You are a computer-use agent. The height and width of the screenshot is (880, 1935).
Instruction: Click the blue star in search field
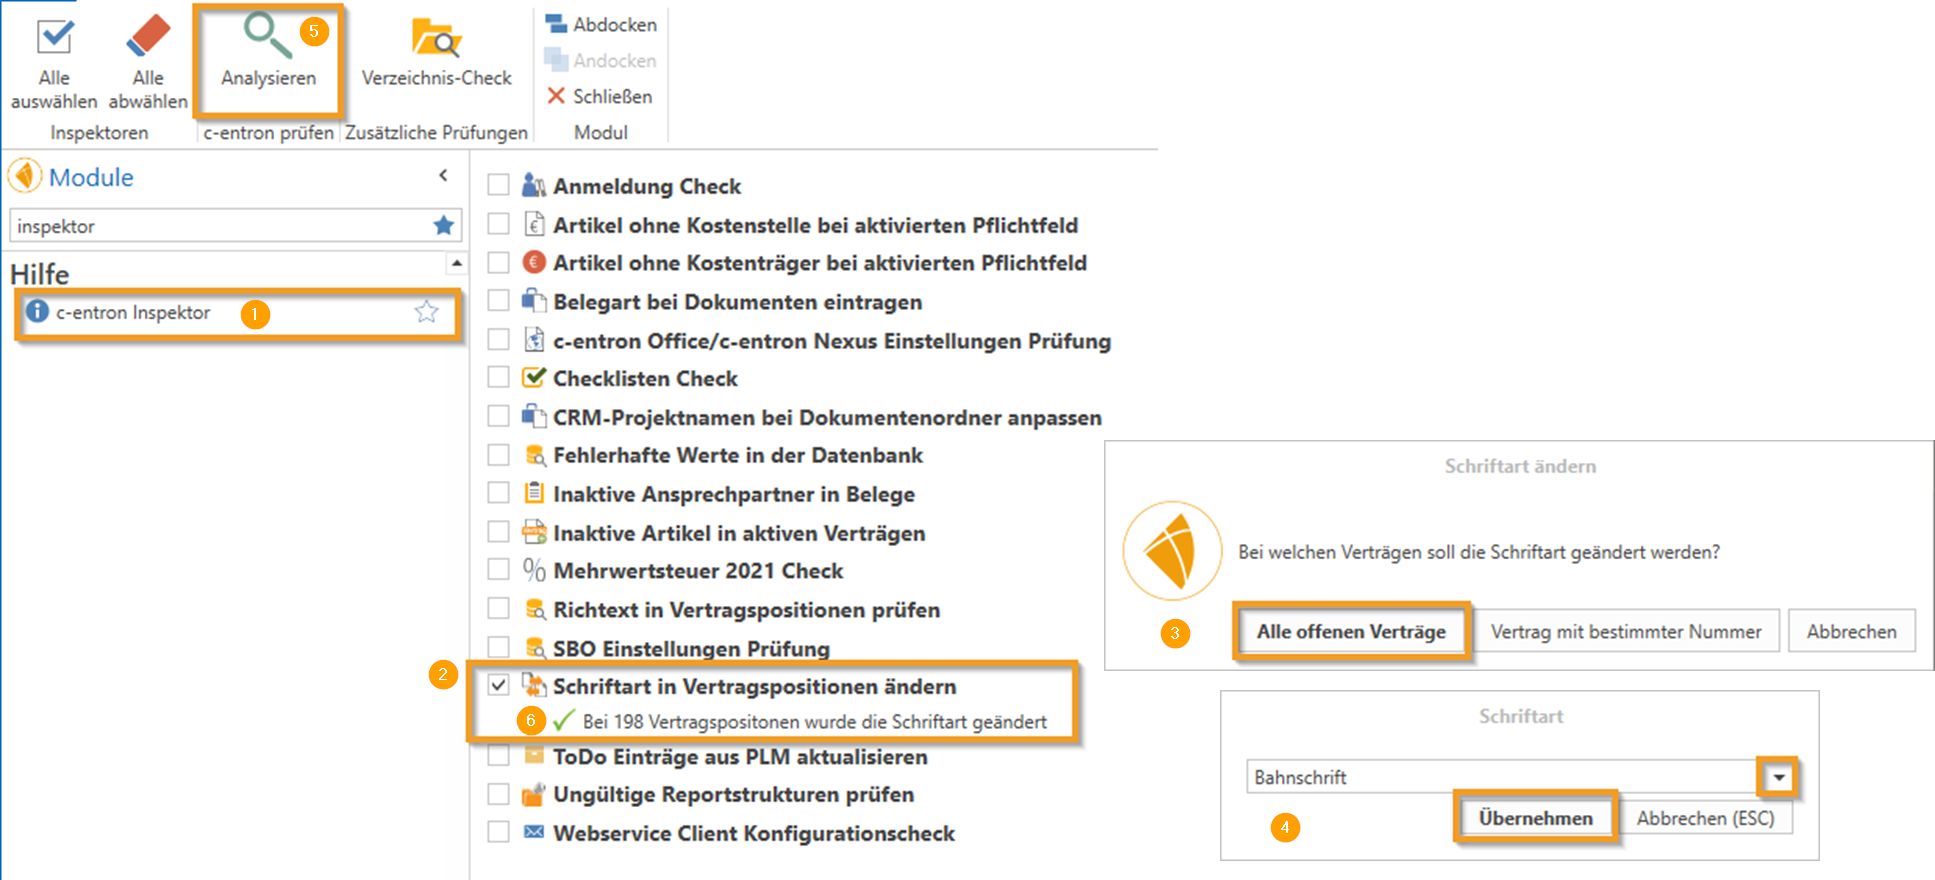pyautogui.click(x=443, y=226)
